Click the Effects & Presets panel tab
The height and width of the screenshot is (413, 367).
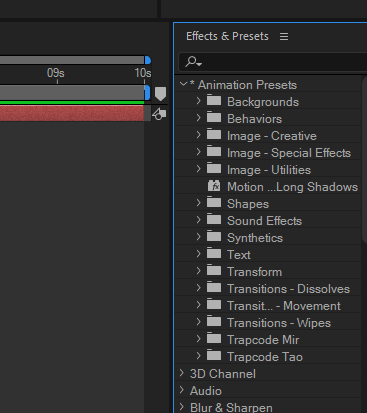coord(227,36)
